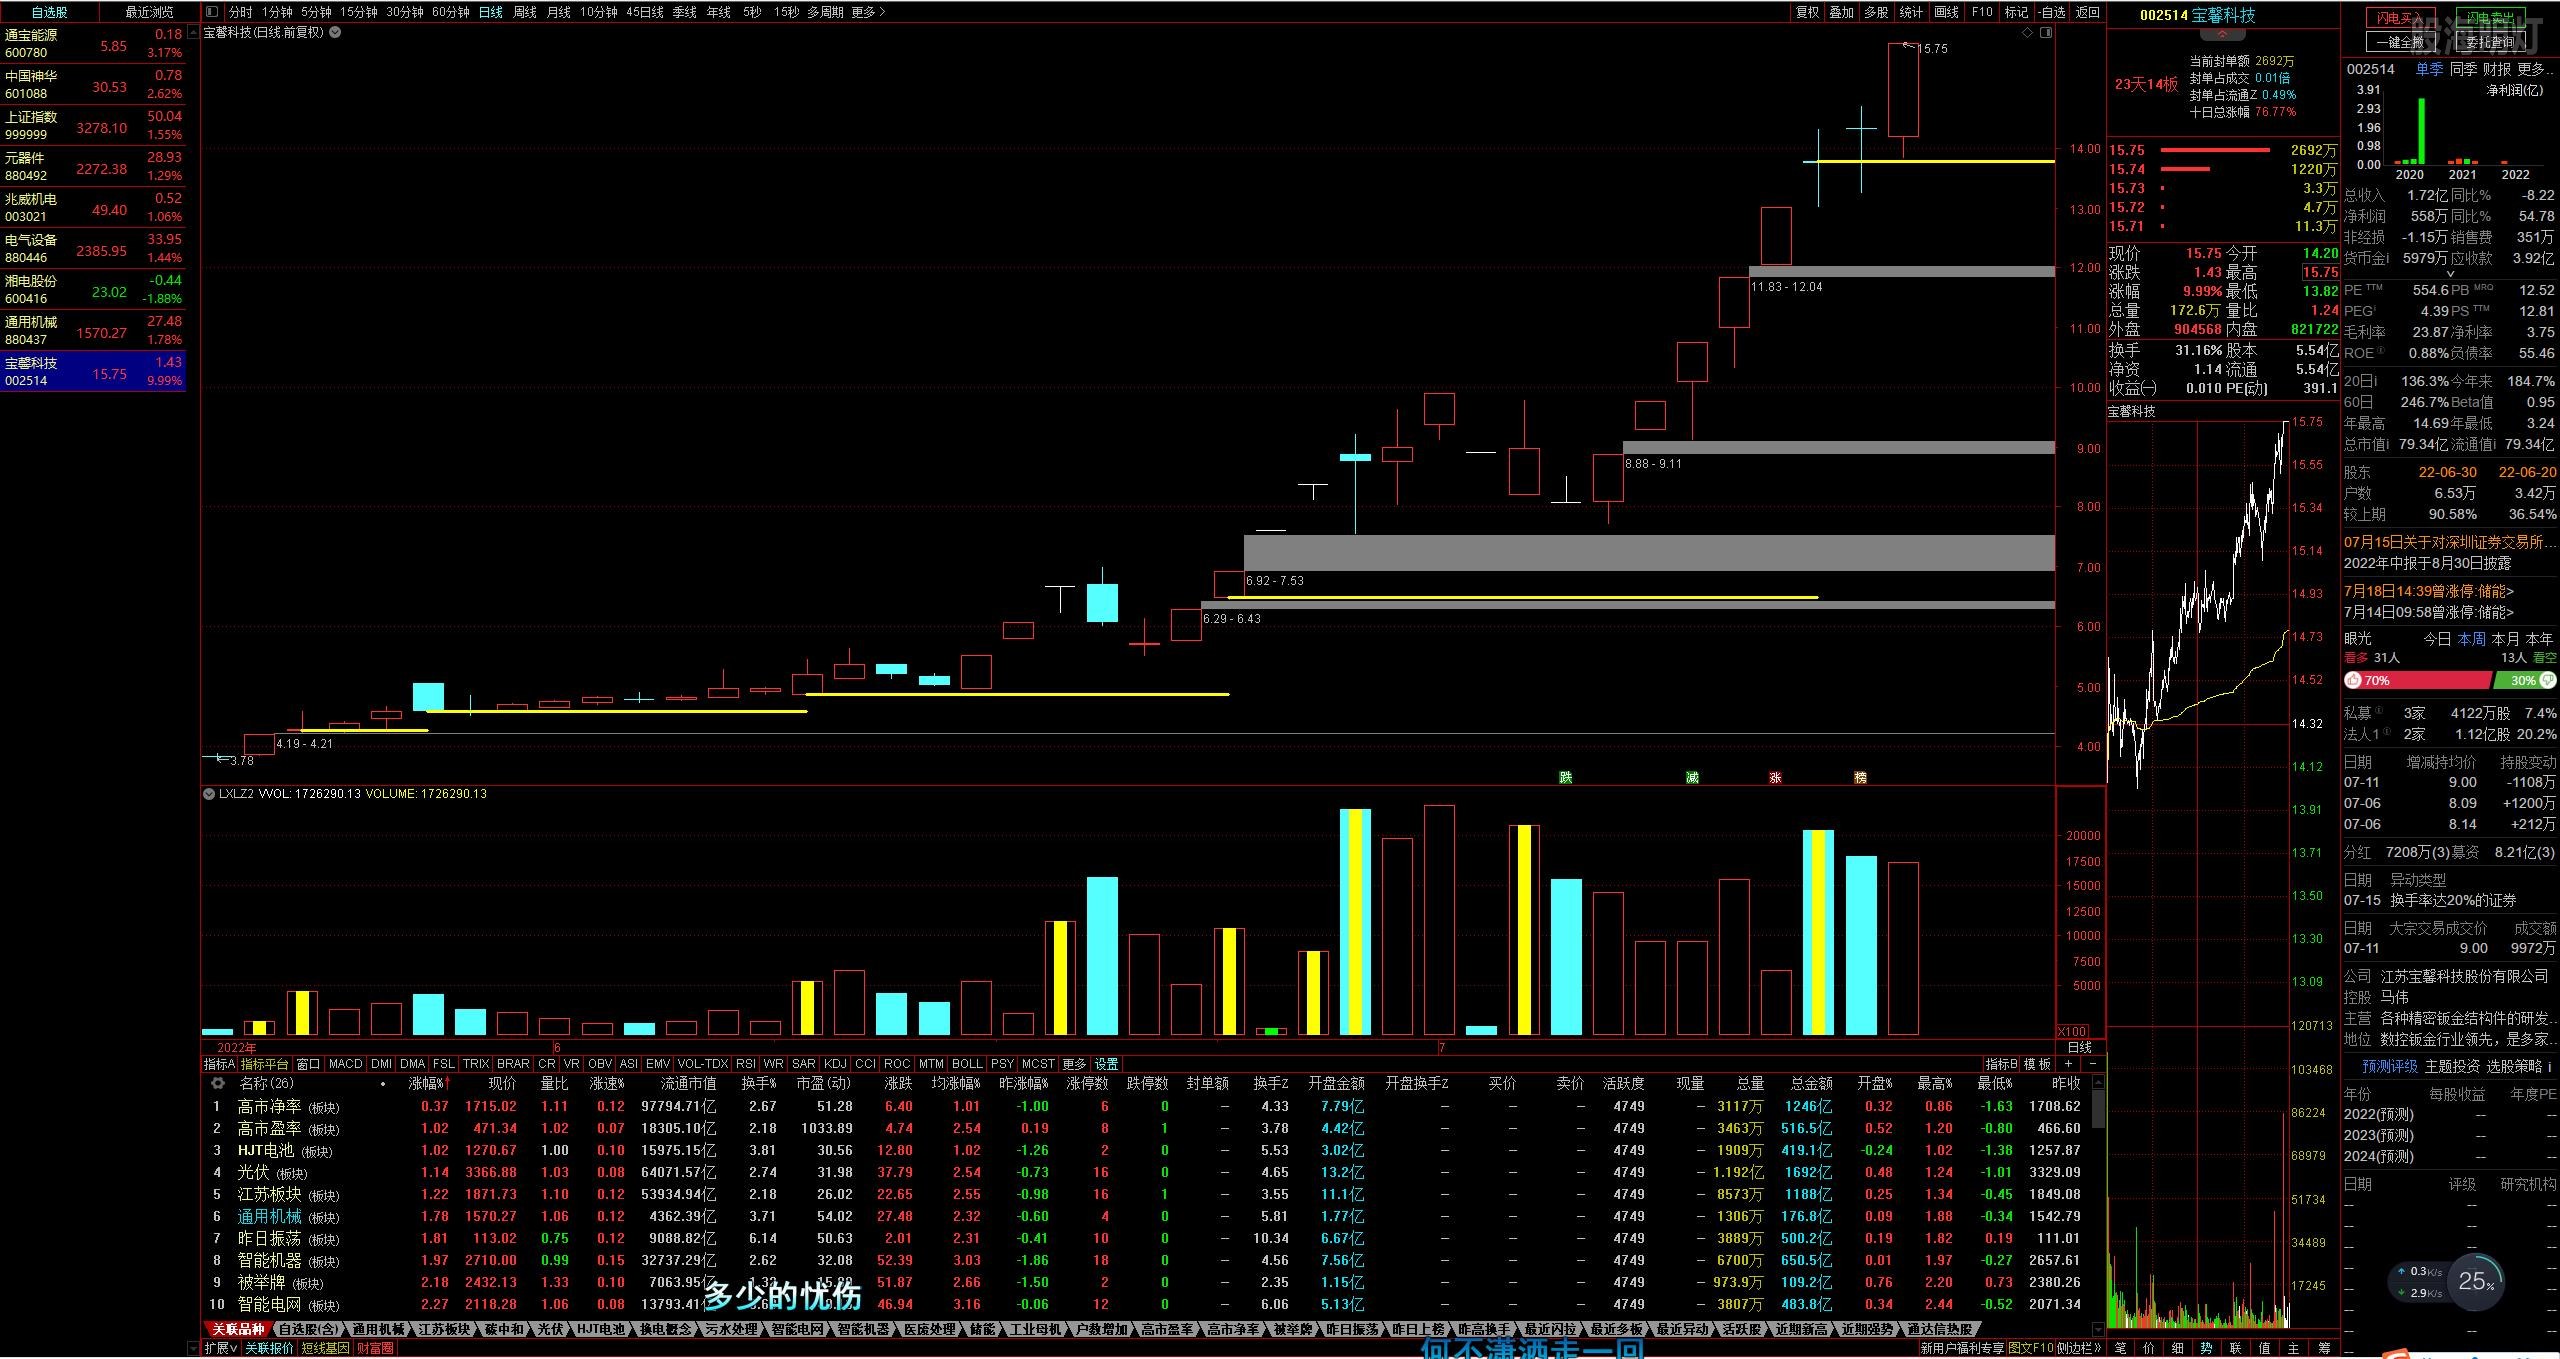2560x1359 pixels.
Task: Click the 涨 marker below the K-line chart
Action: (x=1775, y=777)
